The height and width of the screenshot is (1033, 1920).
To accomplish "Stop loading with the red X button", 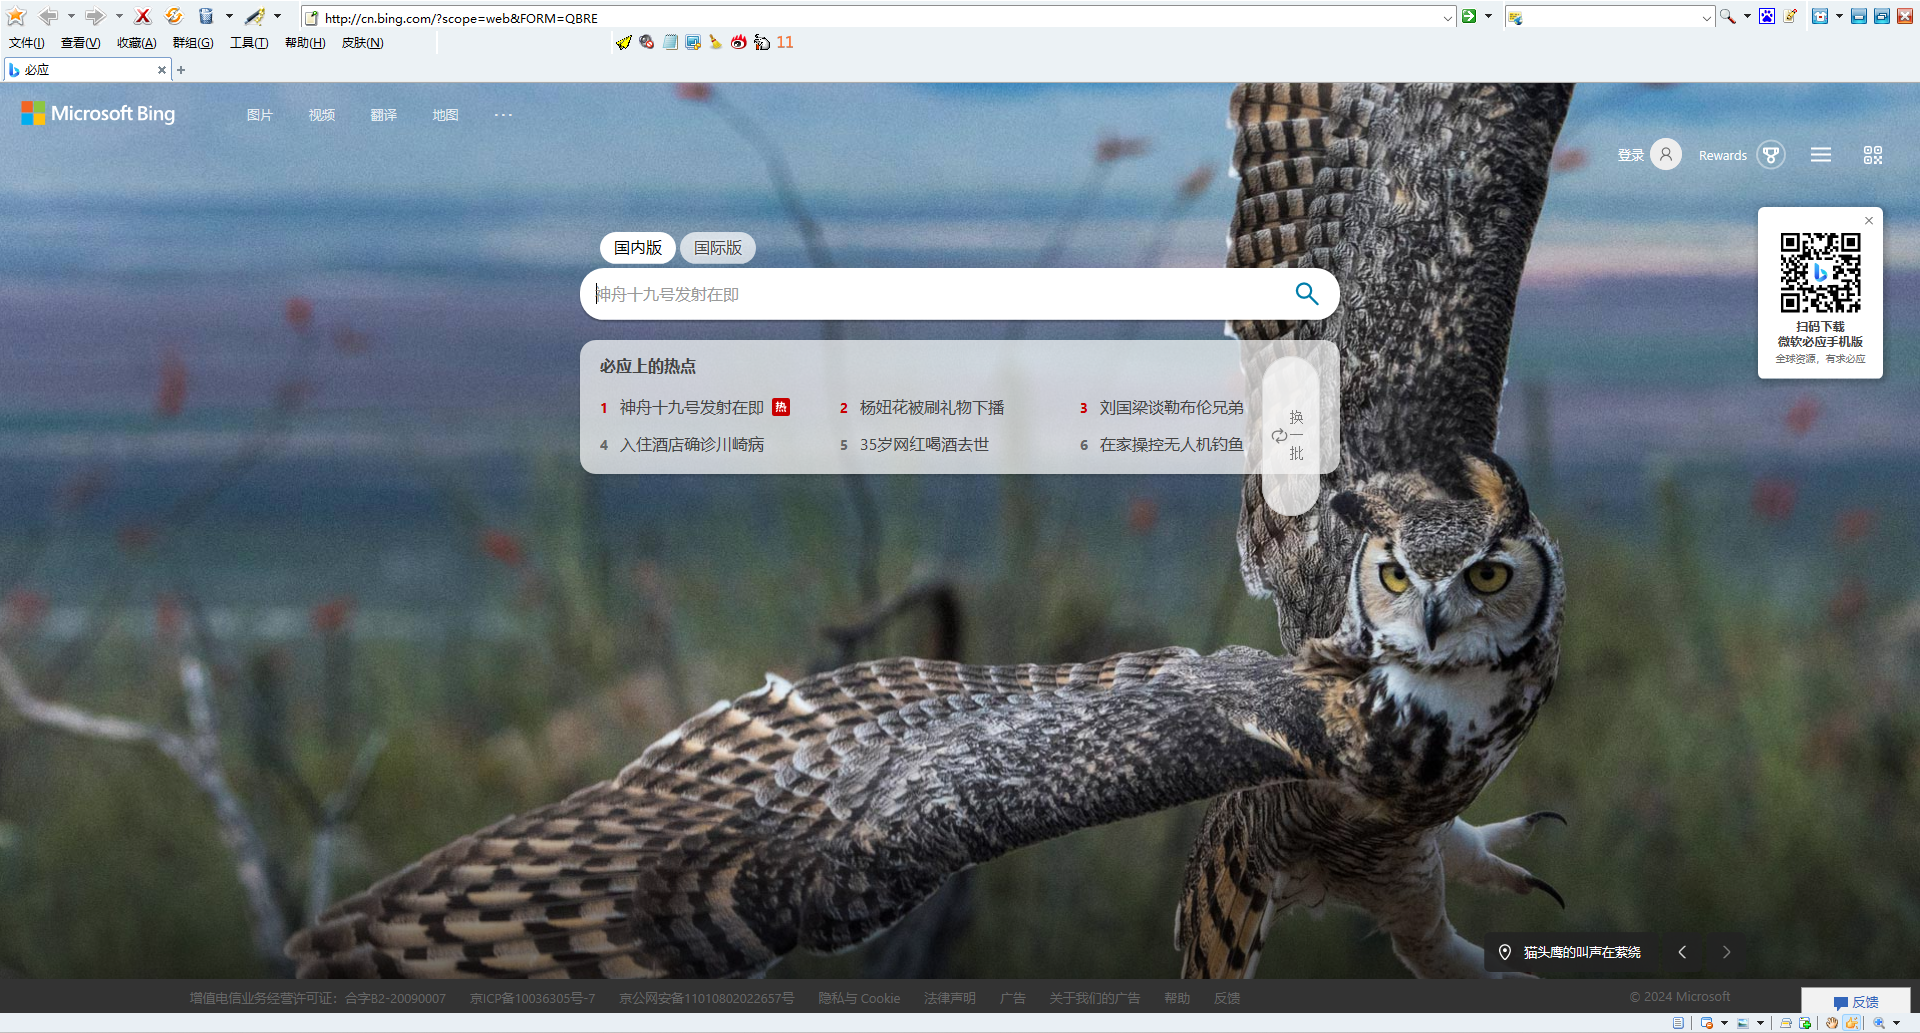I will [x=143, y=16].
